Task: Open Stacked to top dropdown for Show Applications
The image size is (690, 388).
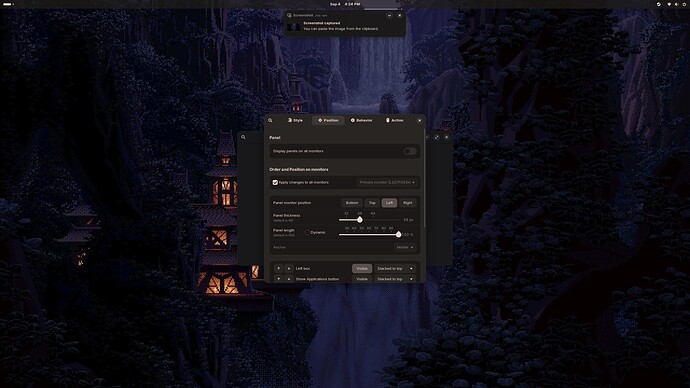Action: pyautogui.click(x=395, y=279)
